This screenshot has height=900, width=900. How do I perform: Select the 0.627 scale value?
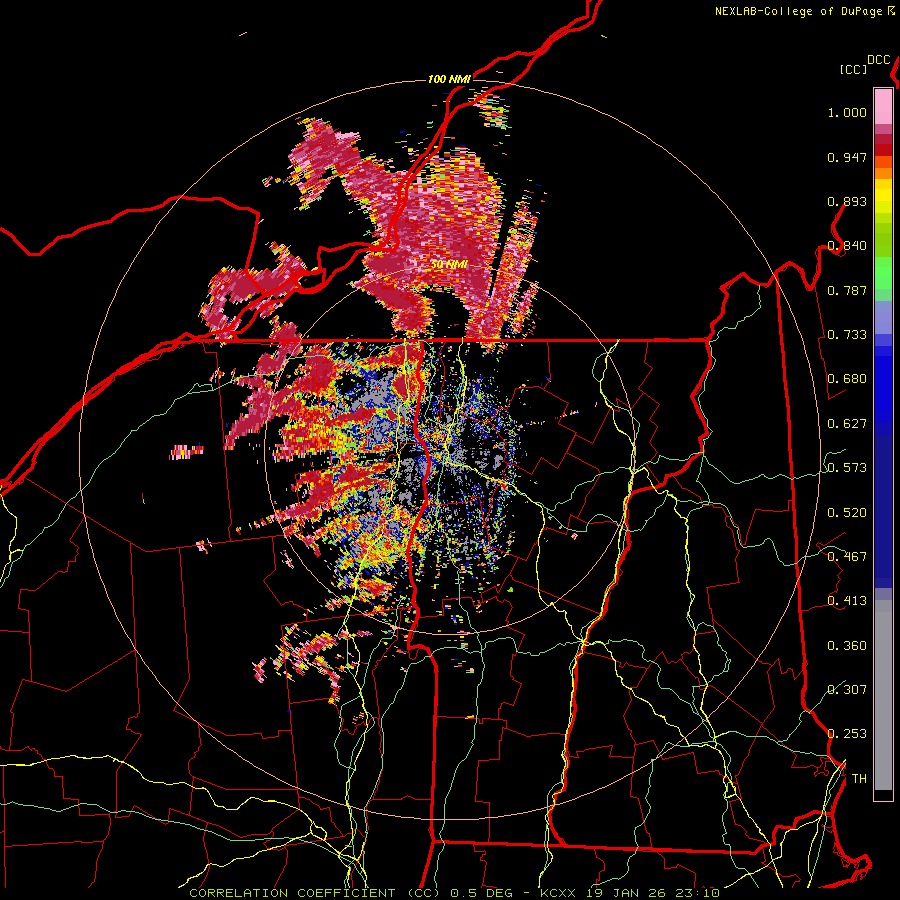(x=847, y=424)
